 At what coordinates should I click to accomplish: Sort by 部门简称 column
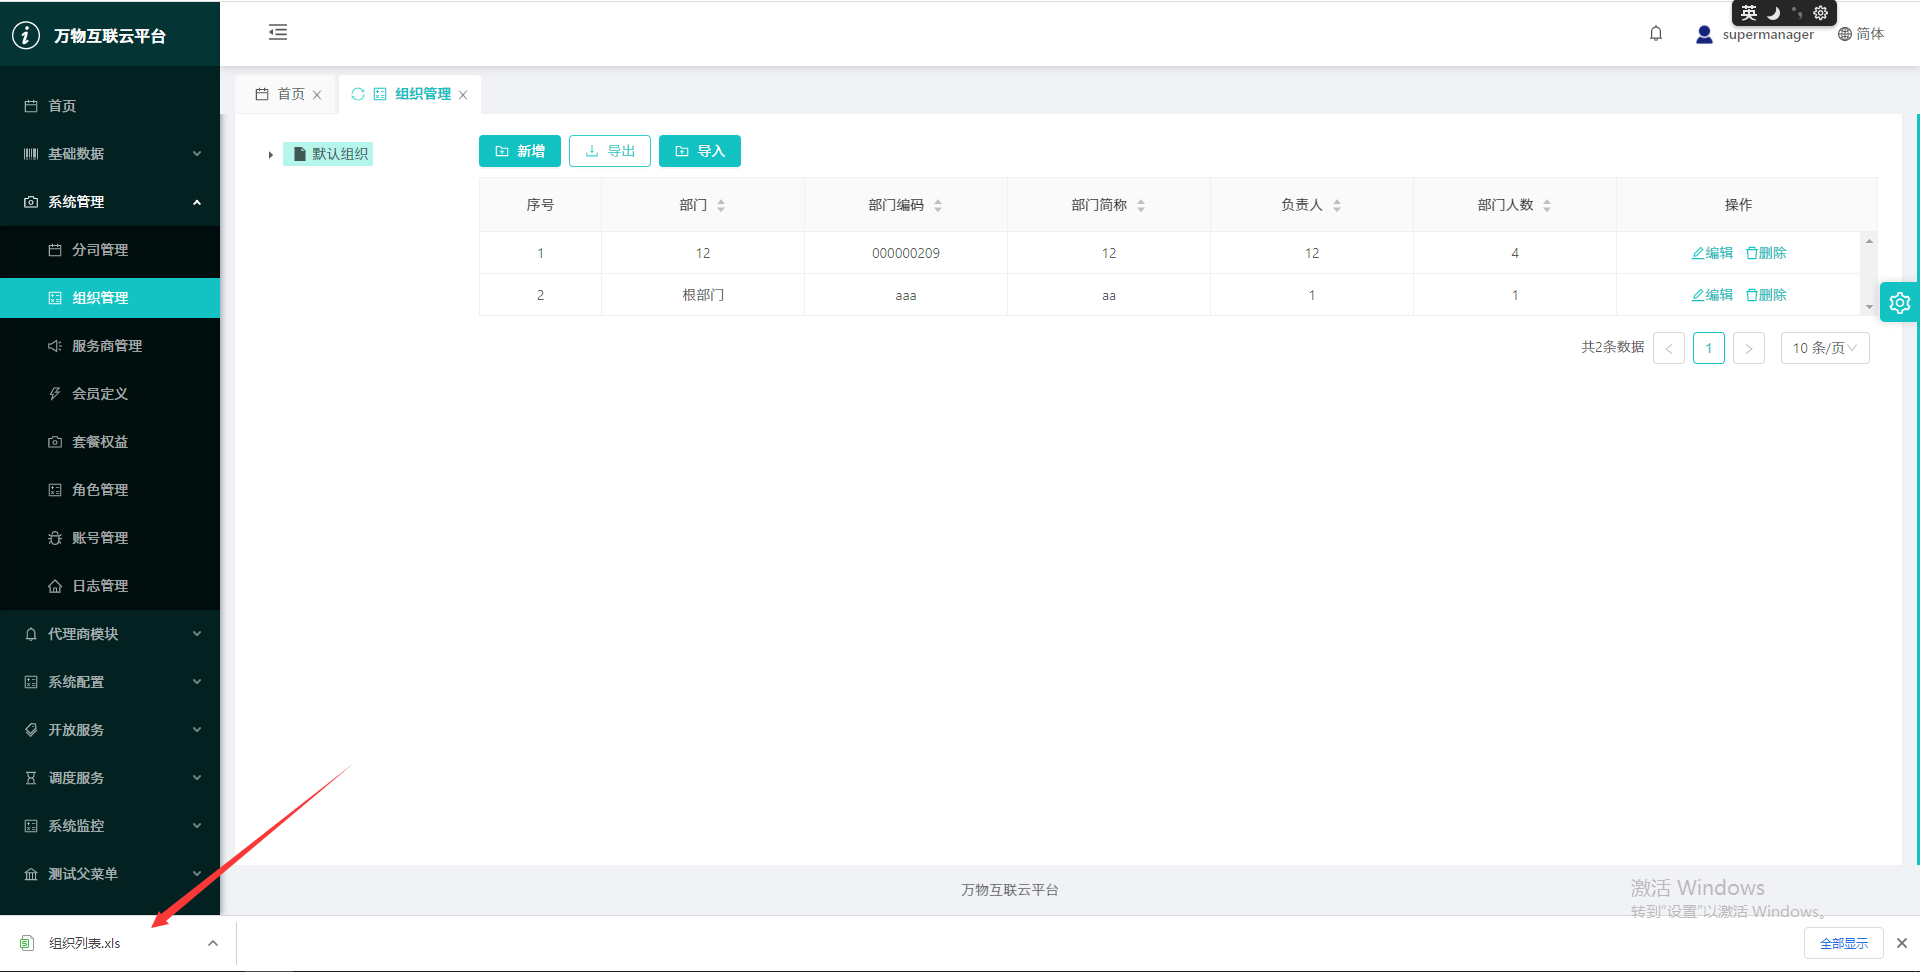point(1141,206)
